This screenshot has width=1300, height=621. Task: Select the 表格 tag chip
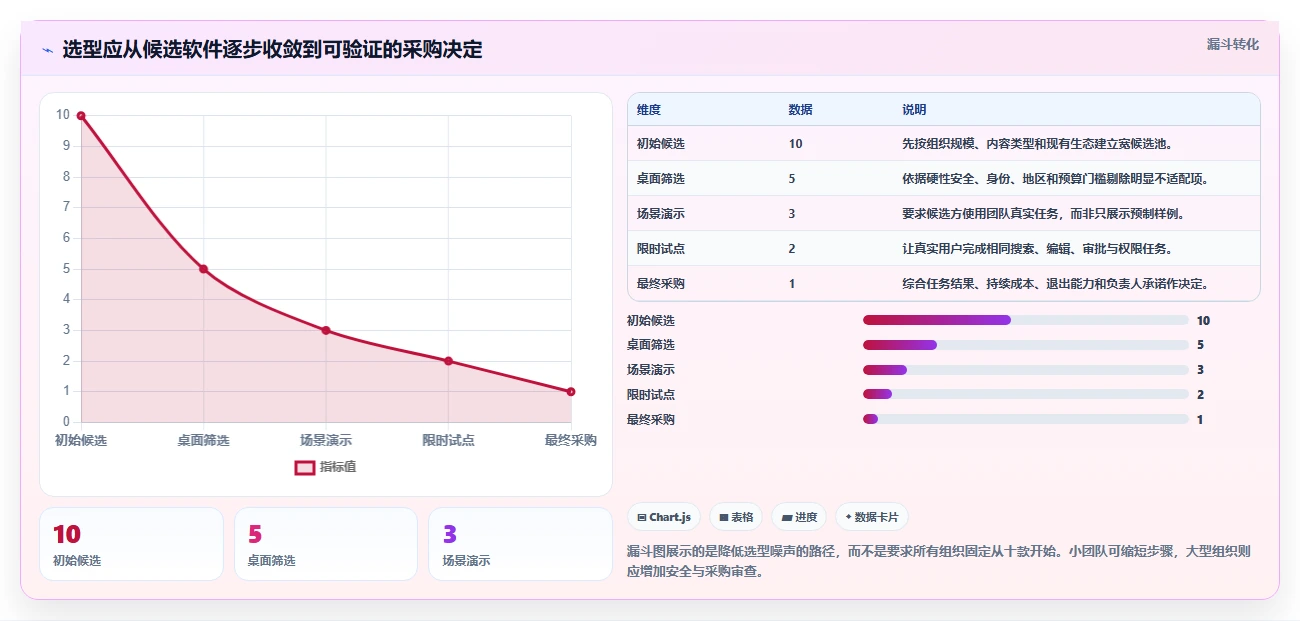pos(736,517)
